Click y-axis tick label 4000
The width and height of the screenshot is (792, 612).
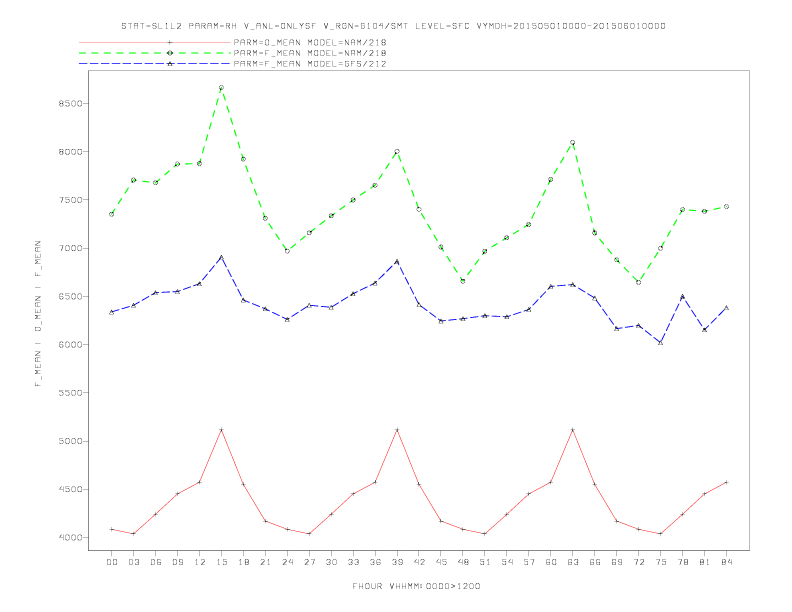pos(70,538)
